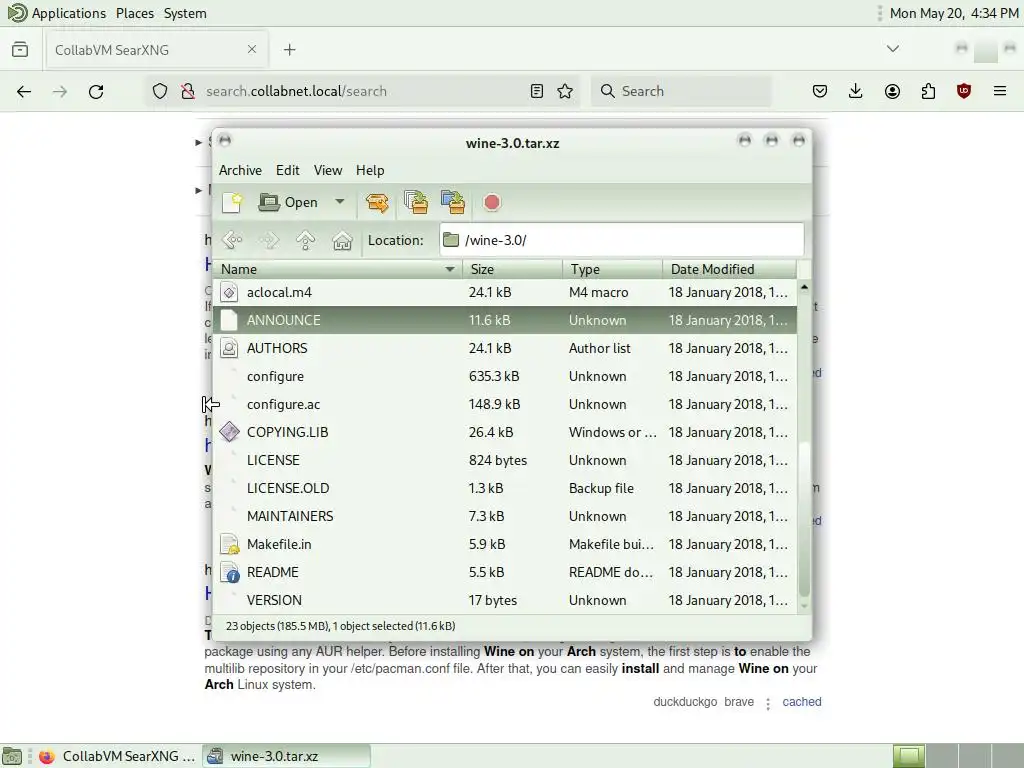Click the AUTHORS file icon
This screenshot has width=1024, height=768.
229,348
